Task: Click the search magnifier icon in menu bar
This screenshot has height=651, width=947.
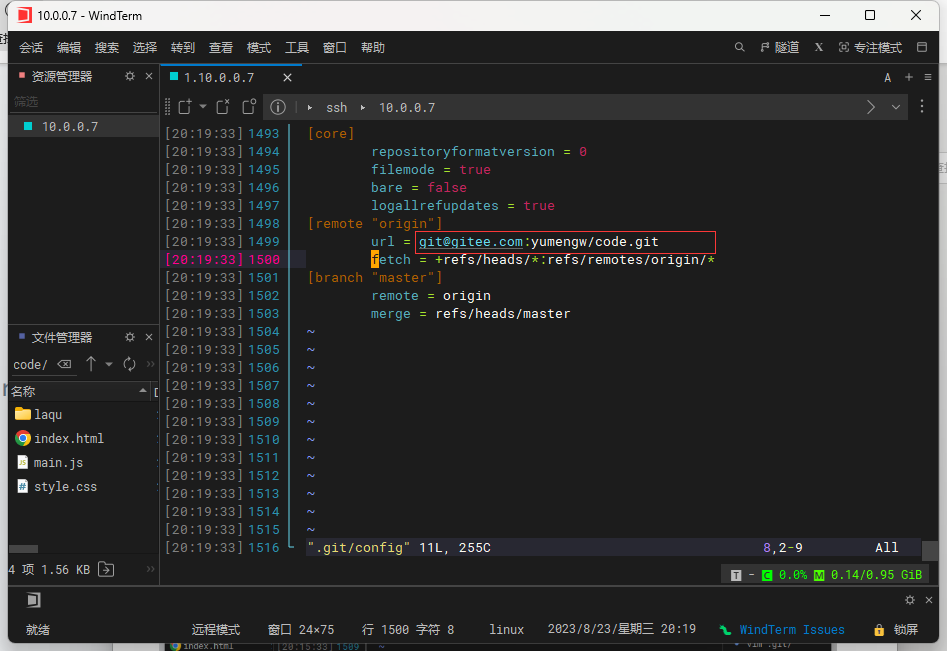Action: (739, 47)
